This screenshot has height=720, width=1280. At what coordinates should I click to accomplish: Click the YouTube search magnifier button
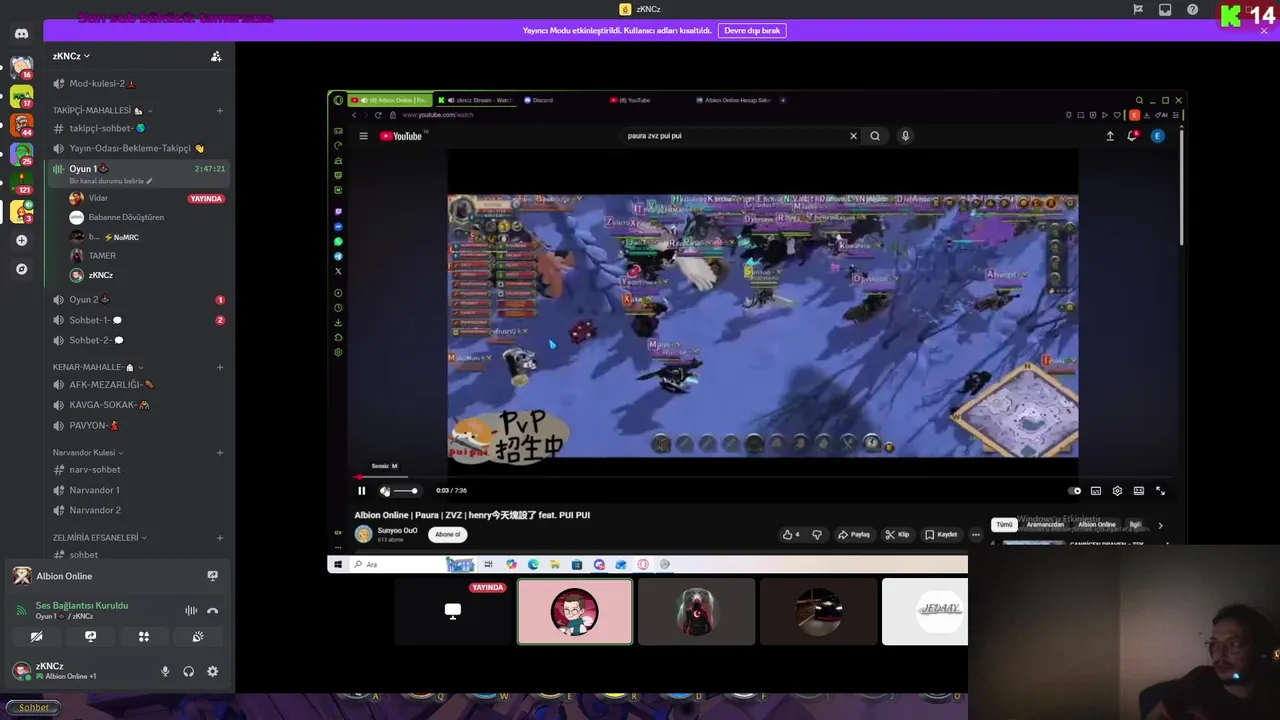pos(875,136)
